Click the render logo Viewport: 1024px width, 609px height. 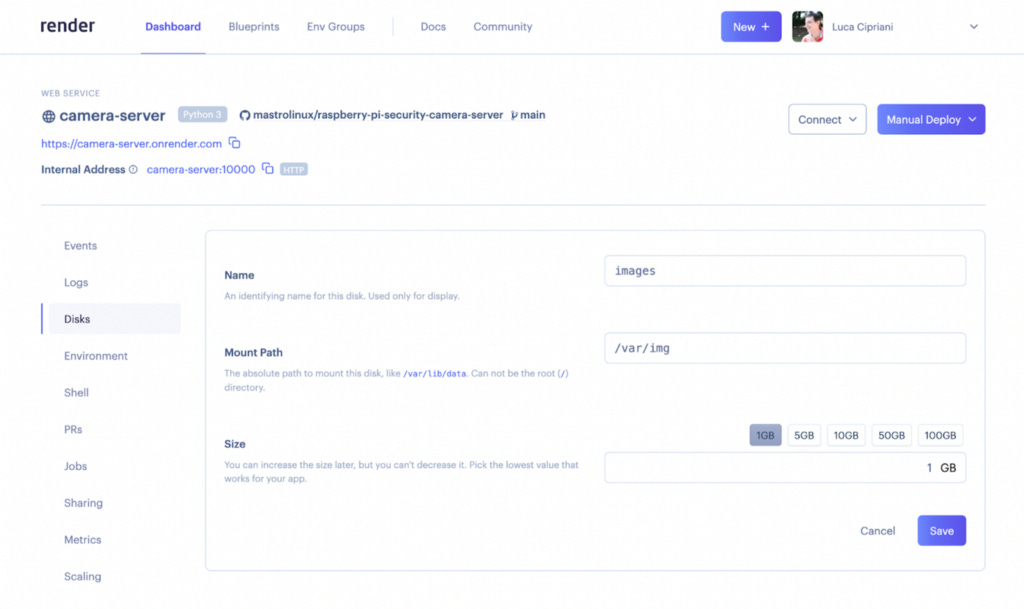coord(67,26)
